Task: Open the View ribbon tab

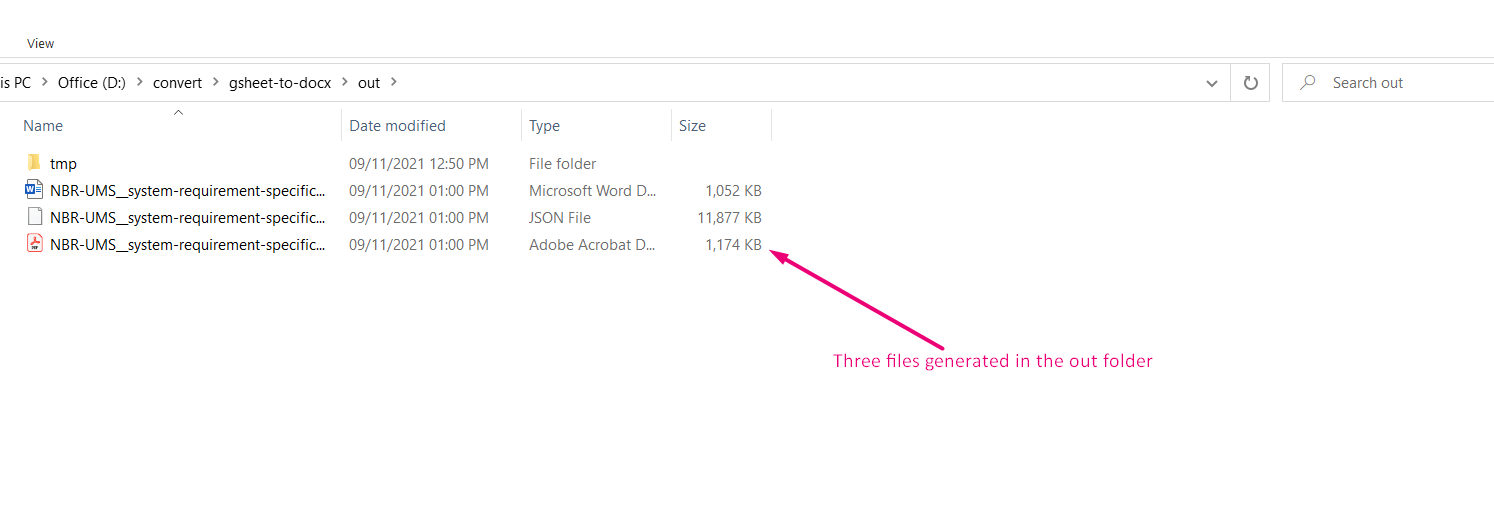Action: 41,43
